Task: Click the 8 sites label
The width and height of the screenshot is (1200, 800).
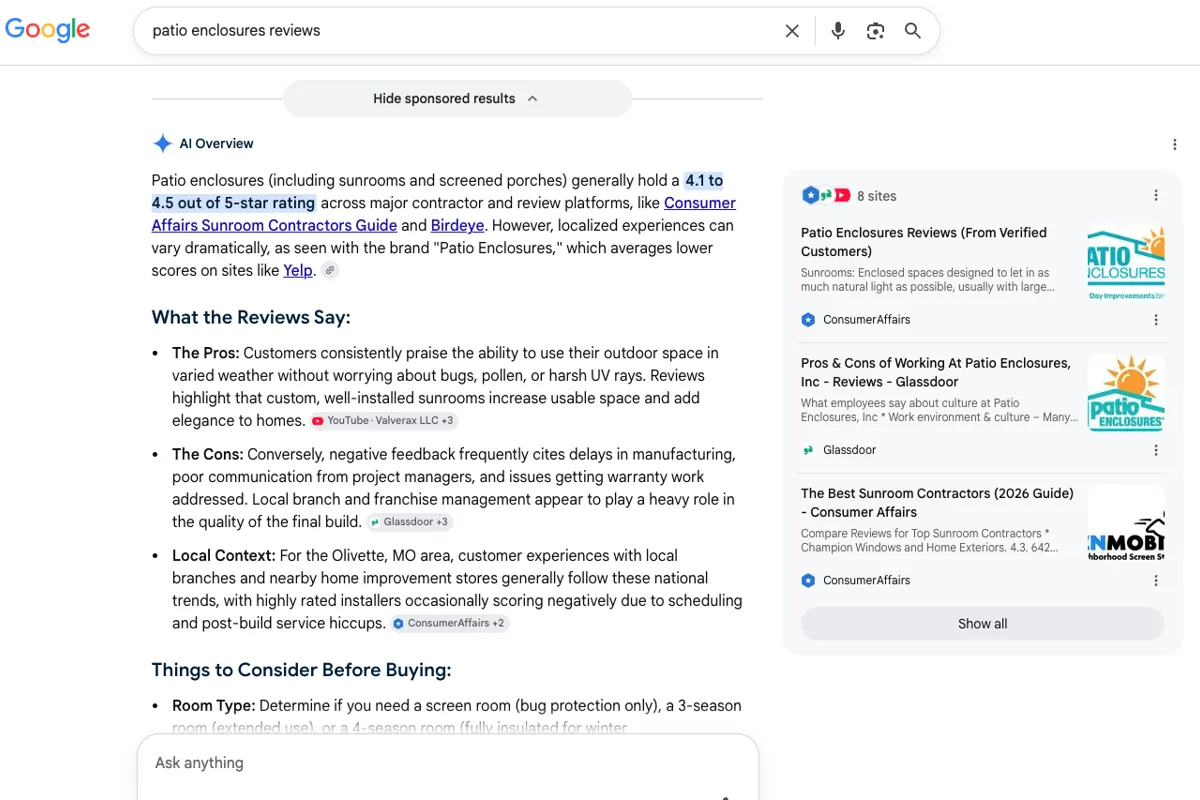Action: 877,196
